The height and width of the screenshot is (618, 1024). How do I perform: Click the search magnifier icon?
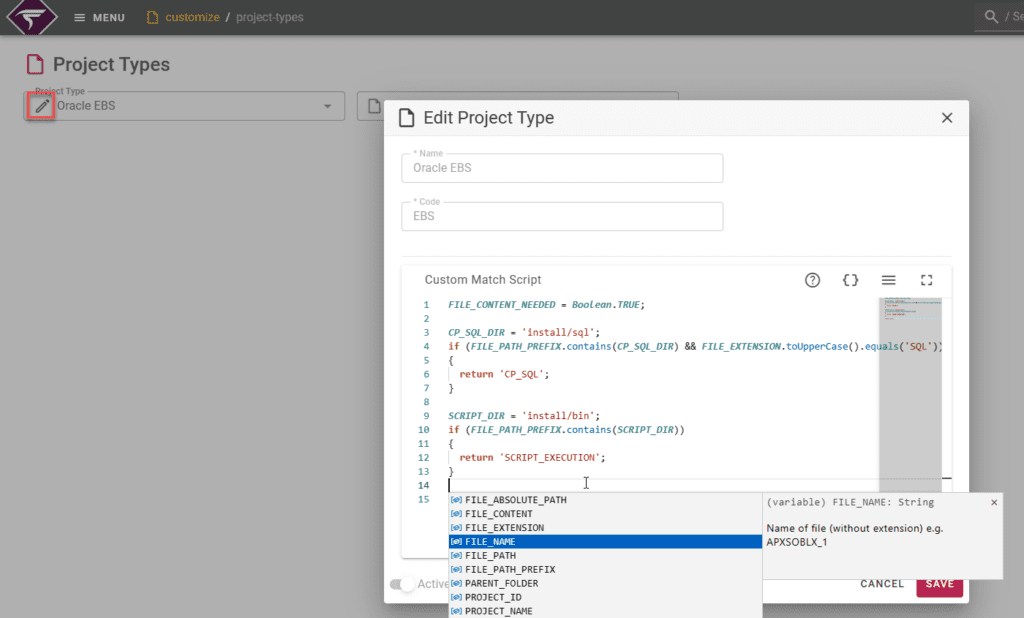click(x=991, y=17)
